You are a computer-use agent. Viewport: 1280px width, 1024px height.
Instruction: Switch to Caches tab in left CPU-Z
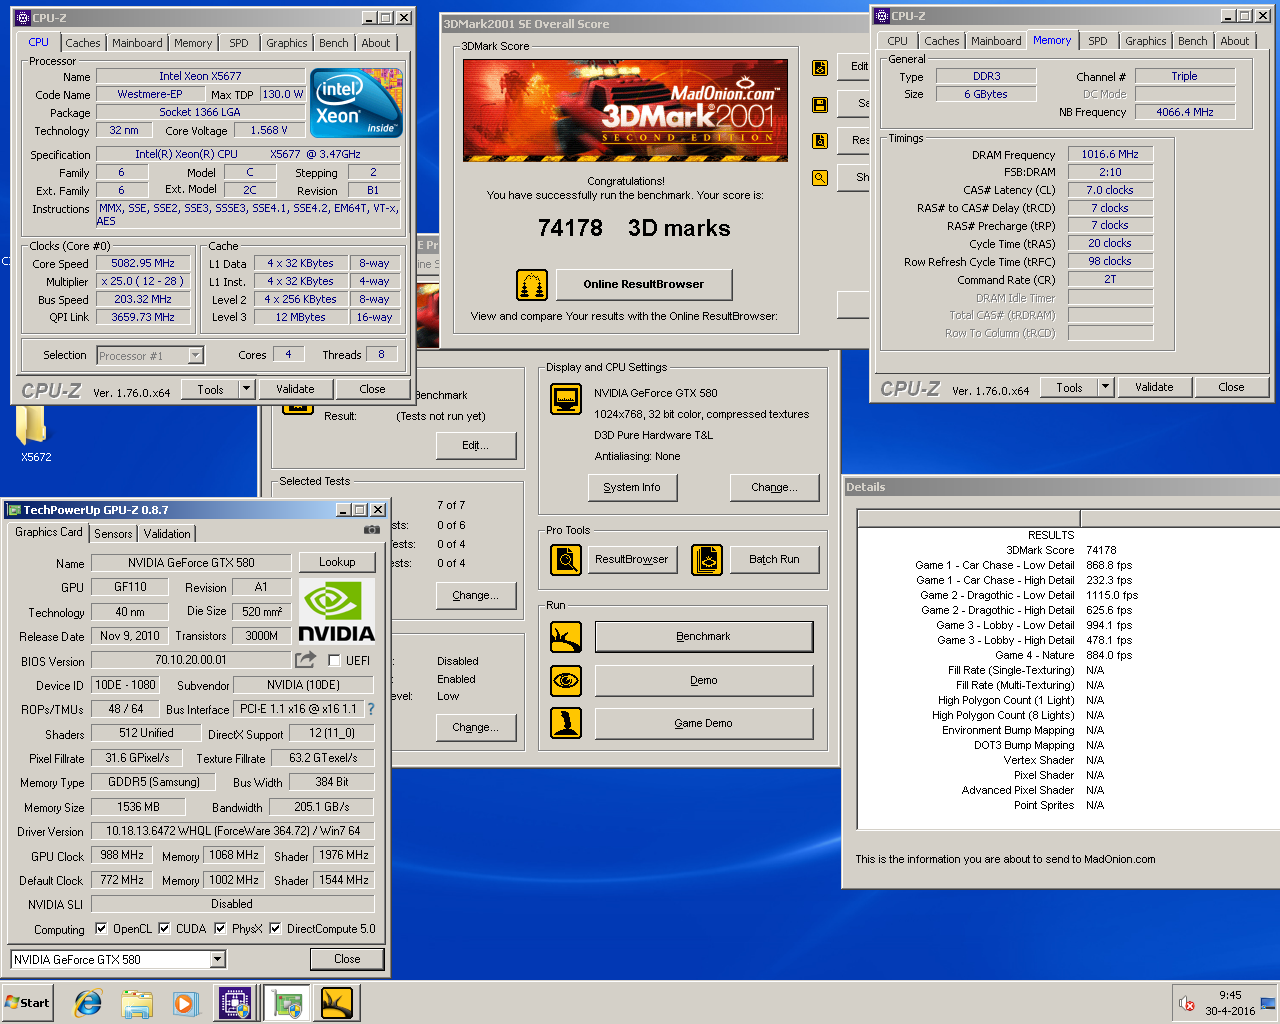[83, 43]
